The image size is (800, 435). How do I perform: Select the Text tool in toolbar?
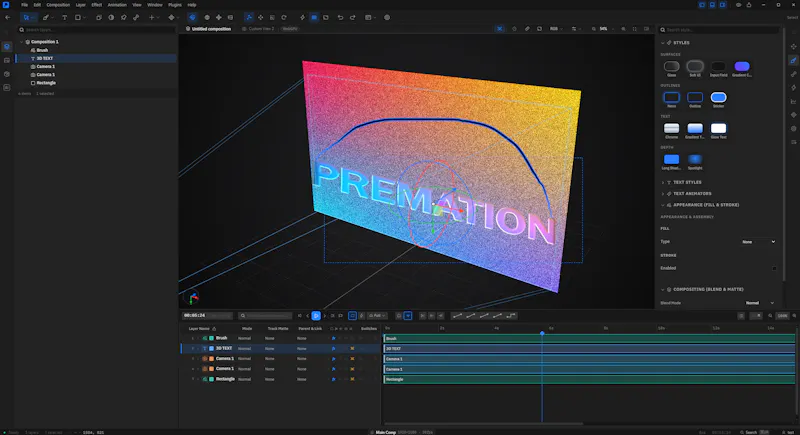(x=64, y=17)
